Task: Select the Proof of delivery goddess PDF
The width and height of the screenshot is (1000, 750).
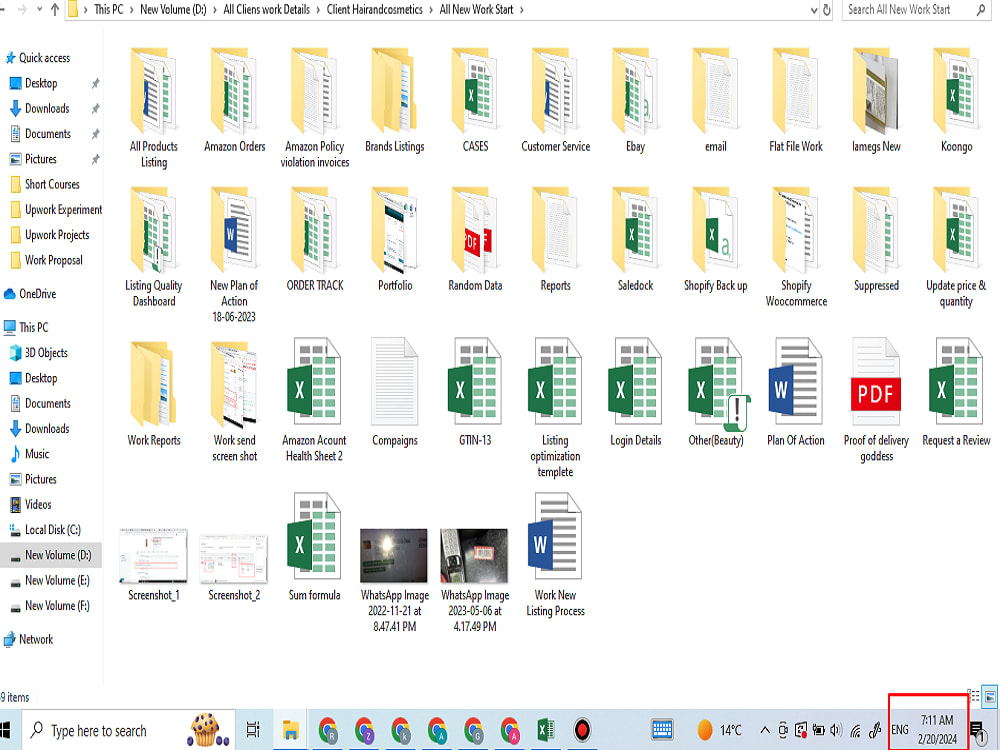Action: pos(876,401)
